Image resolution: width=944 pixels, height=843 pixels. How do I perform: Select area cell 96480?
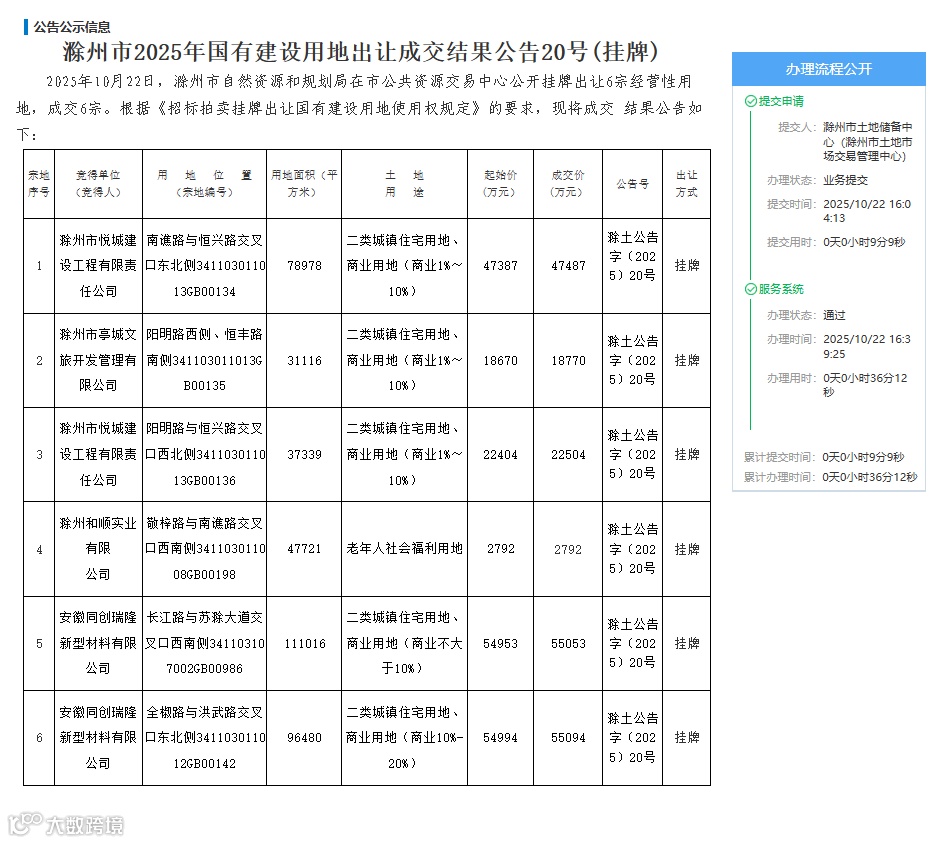tap(304, 738)
